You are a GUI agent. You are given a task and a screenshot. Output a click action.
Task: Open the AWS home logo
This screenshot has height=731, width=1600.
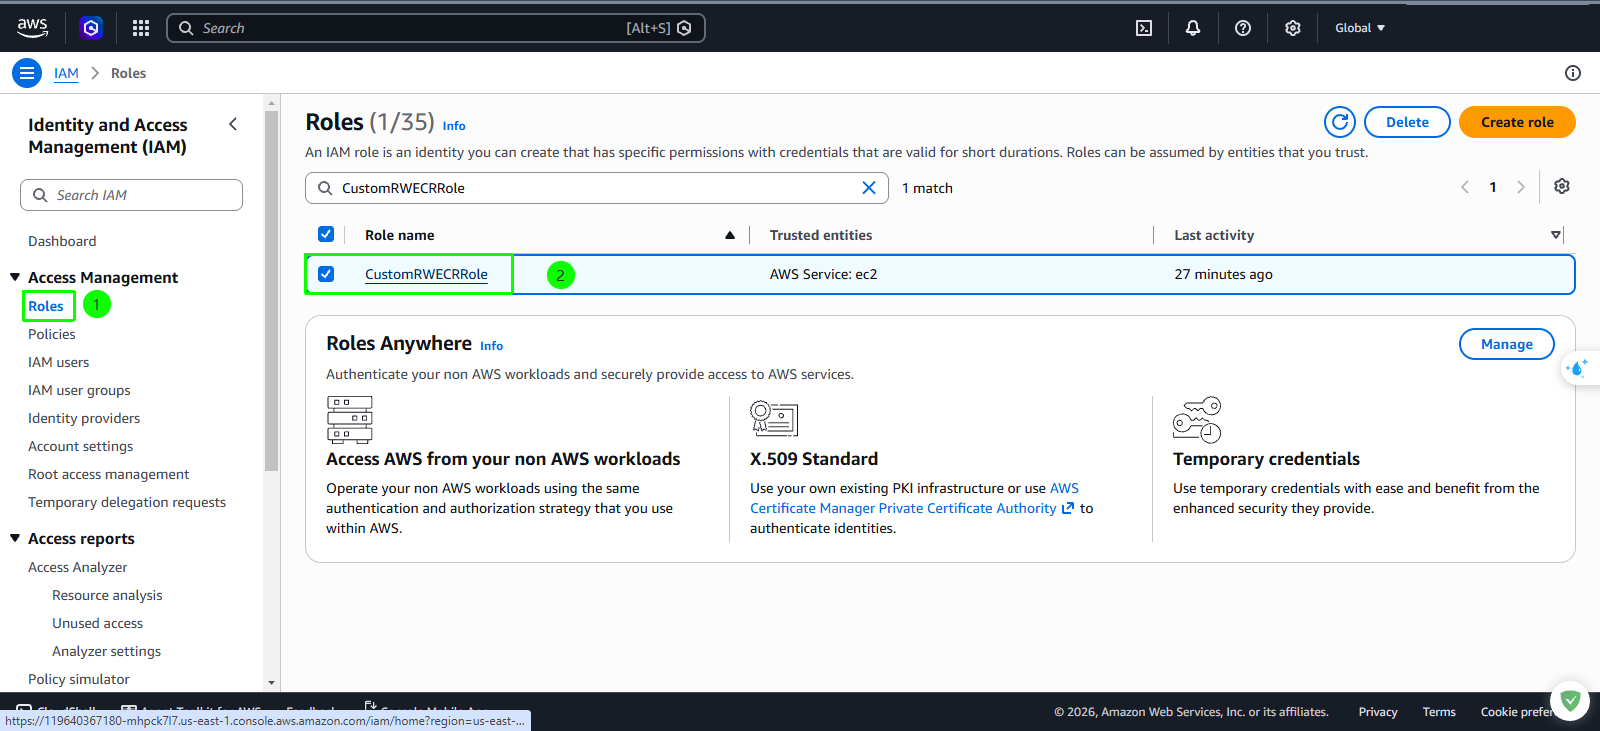32,28
